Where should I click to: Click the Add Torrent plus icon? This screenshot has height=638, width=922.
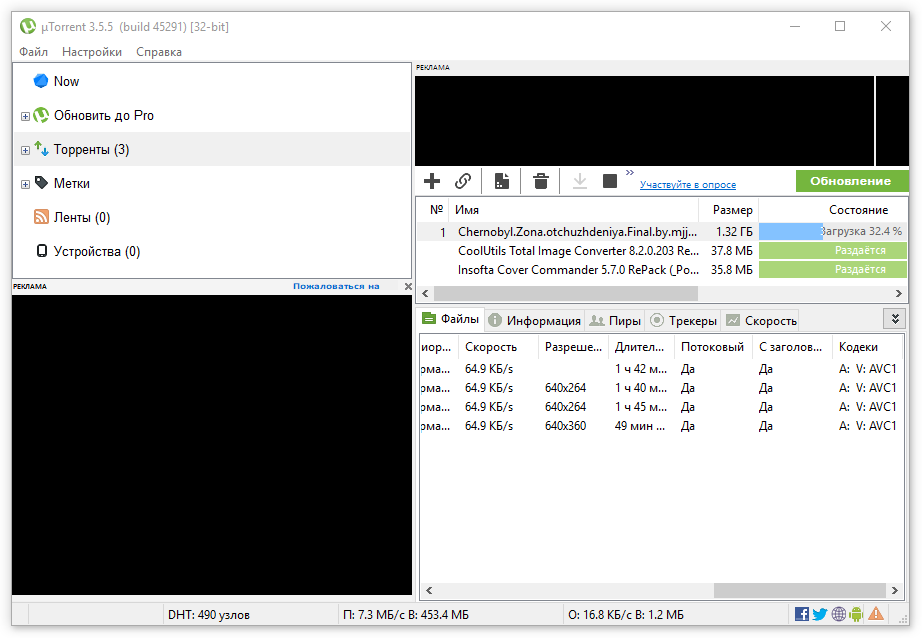[432, 181]
